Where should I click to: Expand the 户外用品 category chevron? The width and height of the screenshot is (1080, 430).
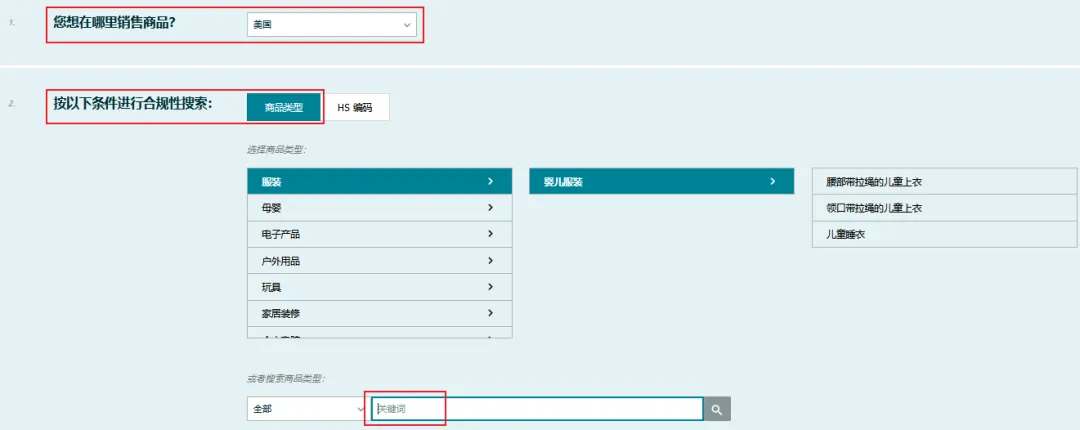coord(490,260)
